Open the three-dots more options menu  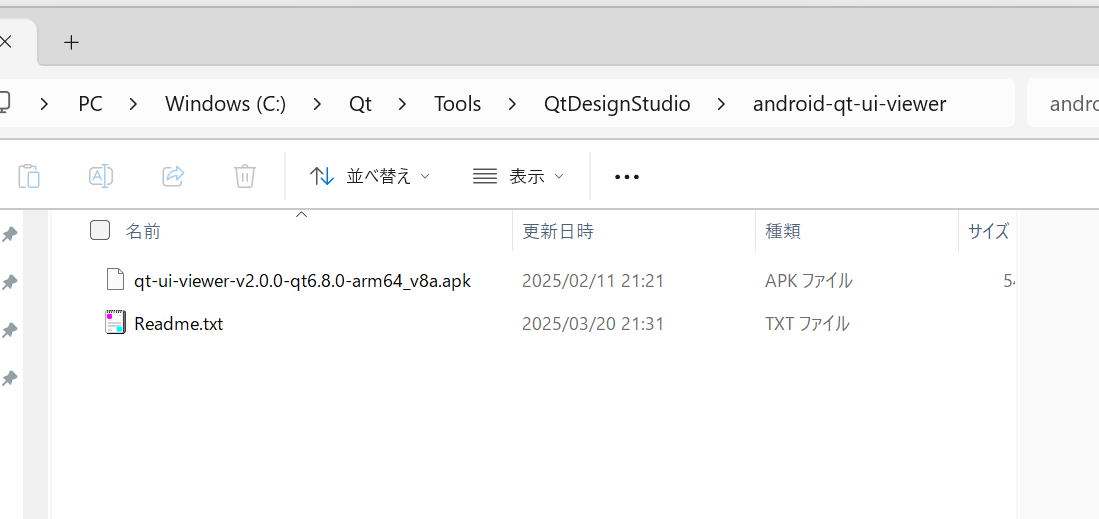pos(627,177)
